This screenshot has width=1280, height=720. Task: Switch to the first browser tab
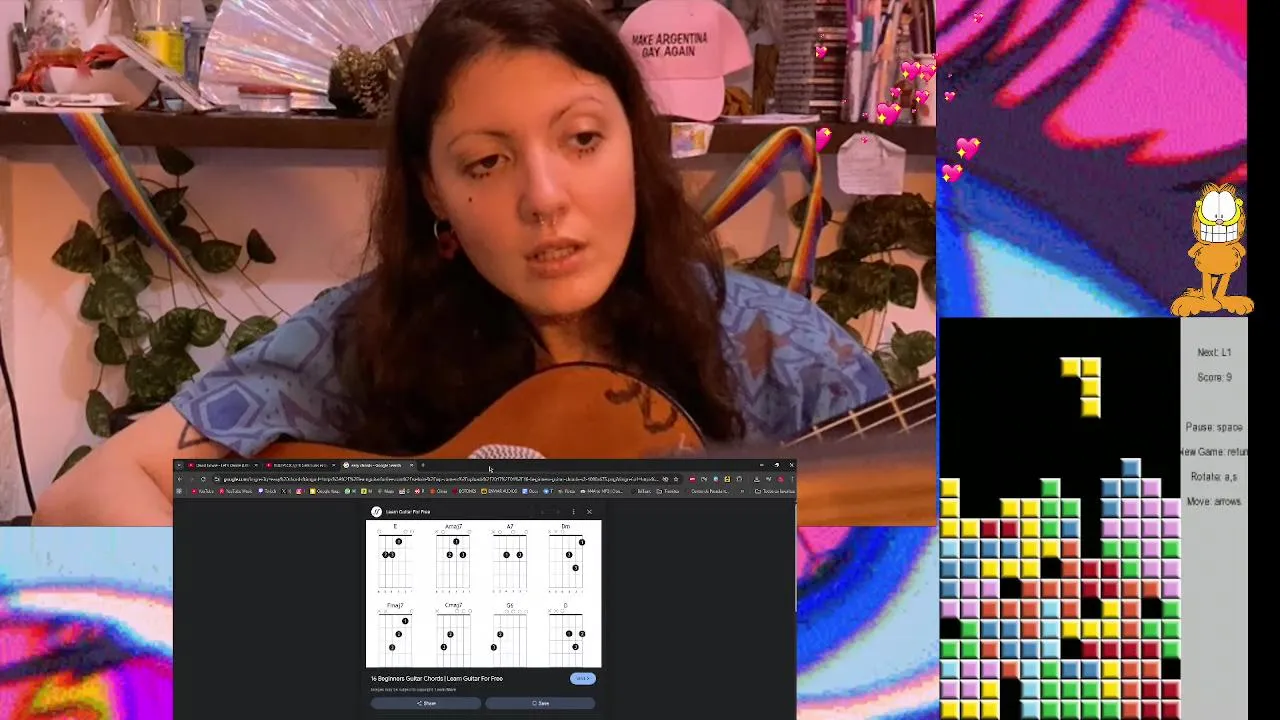pyautogui.click(x=221, y=465)
